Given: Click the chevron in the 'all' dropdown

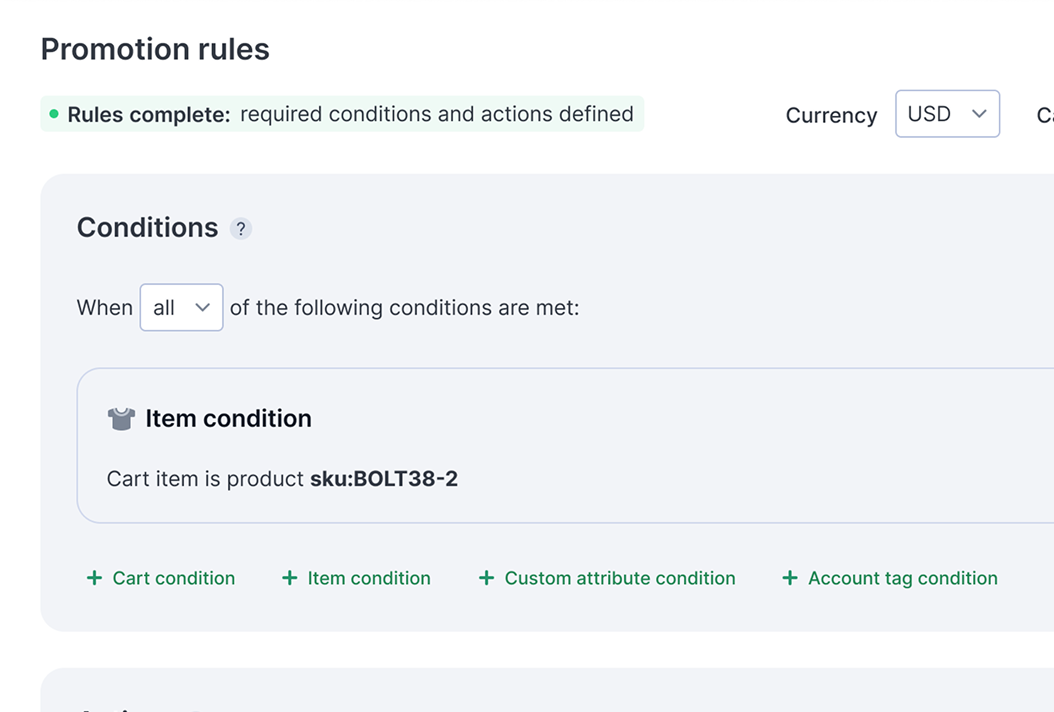Looking at the screenshot, I should coord(202,308).
